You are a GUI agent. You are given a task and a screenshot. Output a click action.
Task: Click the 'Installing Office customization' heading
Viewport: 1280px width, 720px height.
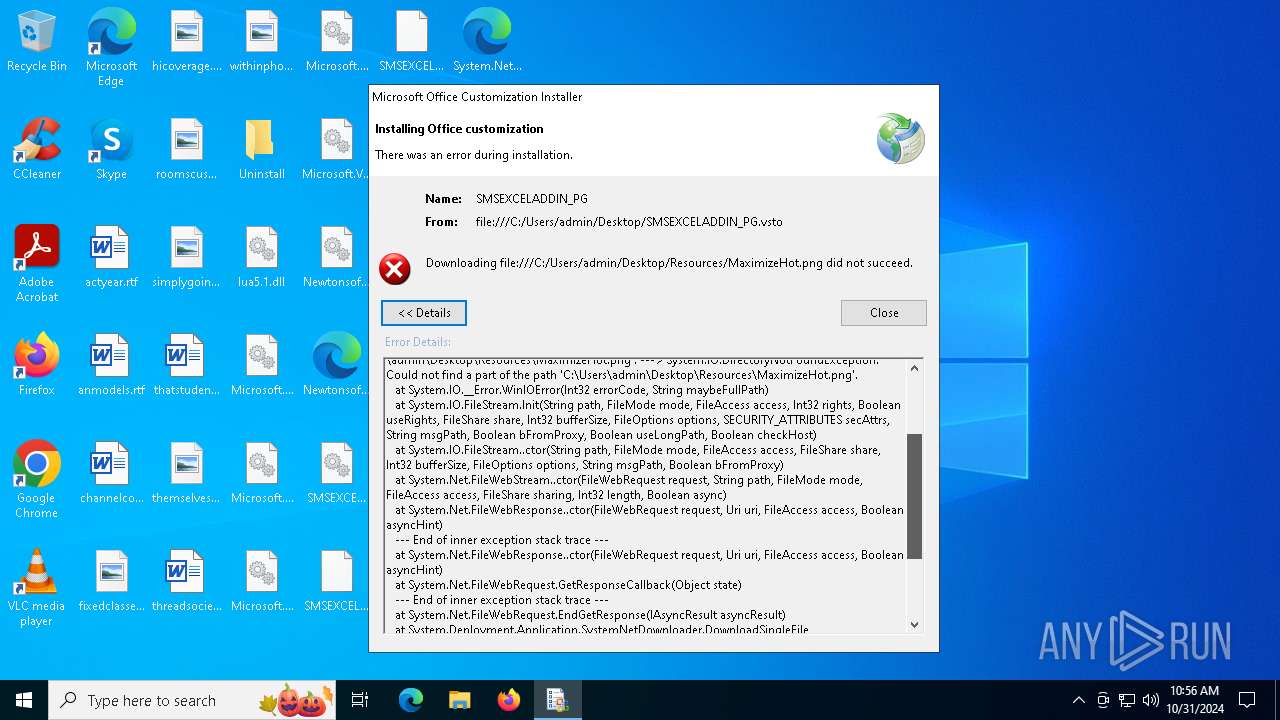(x=459, y=129)
